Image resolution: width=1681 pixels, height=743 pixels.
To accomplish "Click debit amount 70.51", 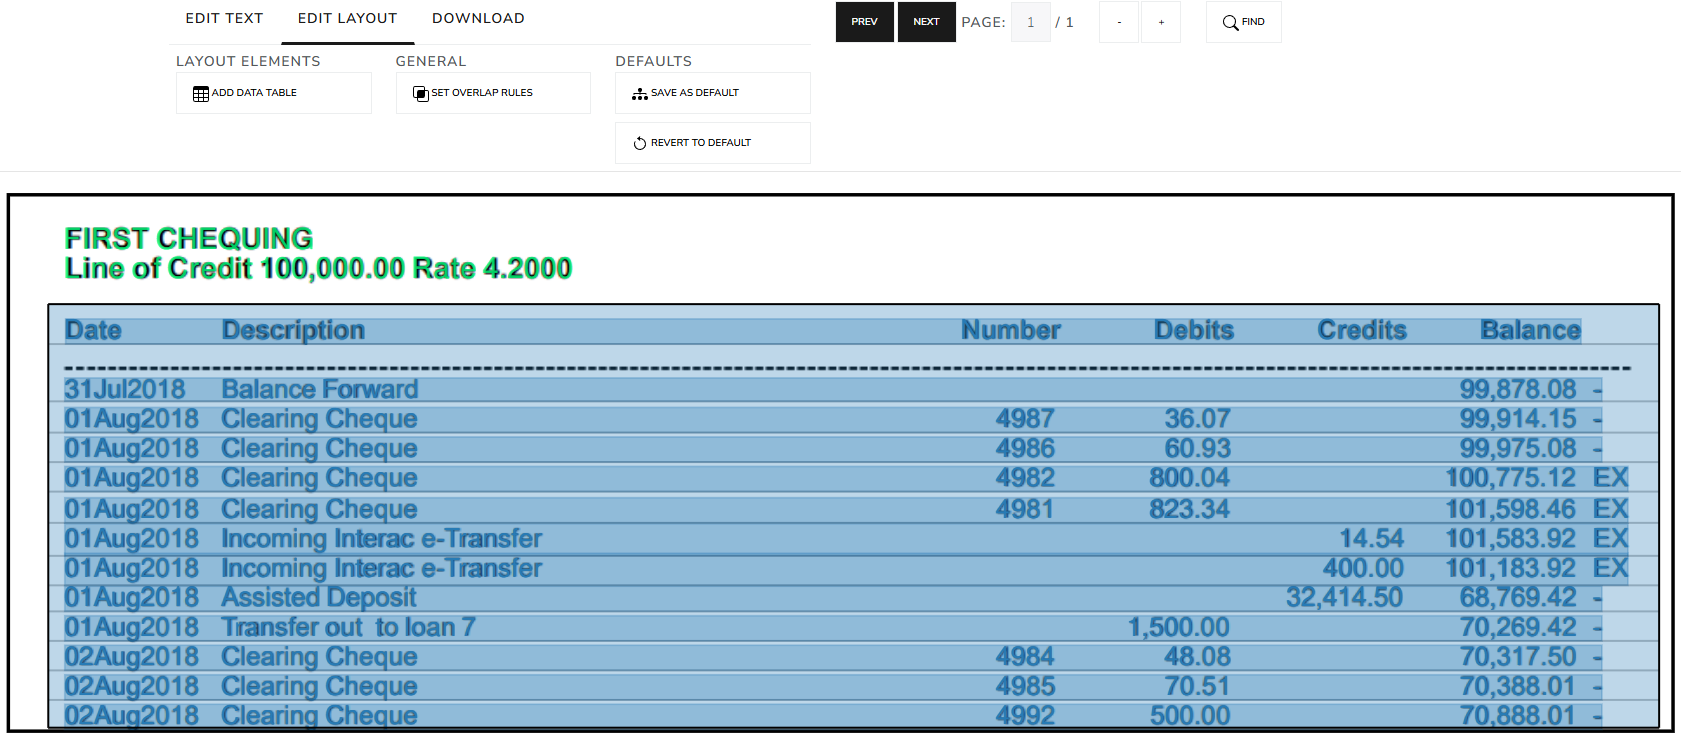I will [1197, 687].
